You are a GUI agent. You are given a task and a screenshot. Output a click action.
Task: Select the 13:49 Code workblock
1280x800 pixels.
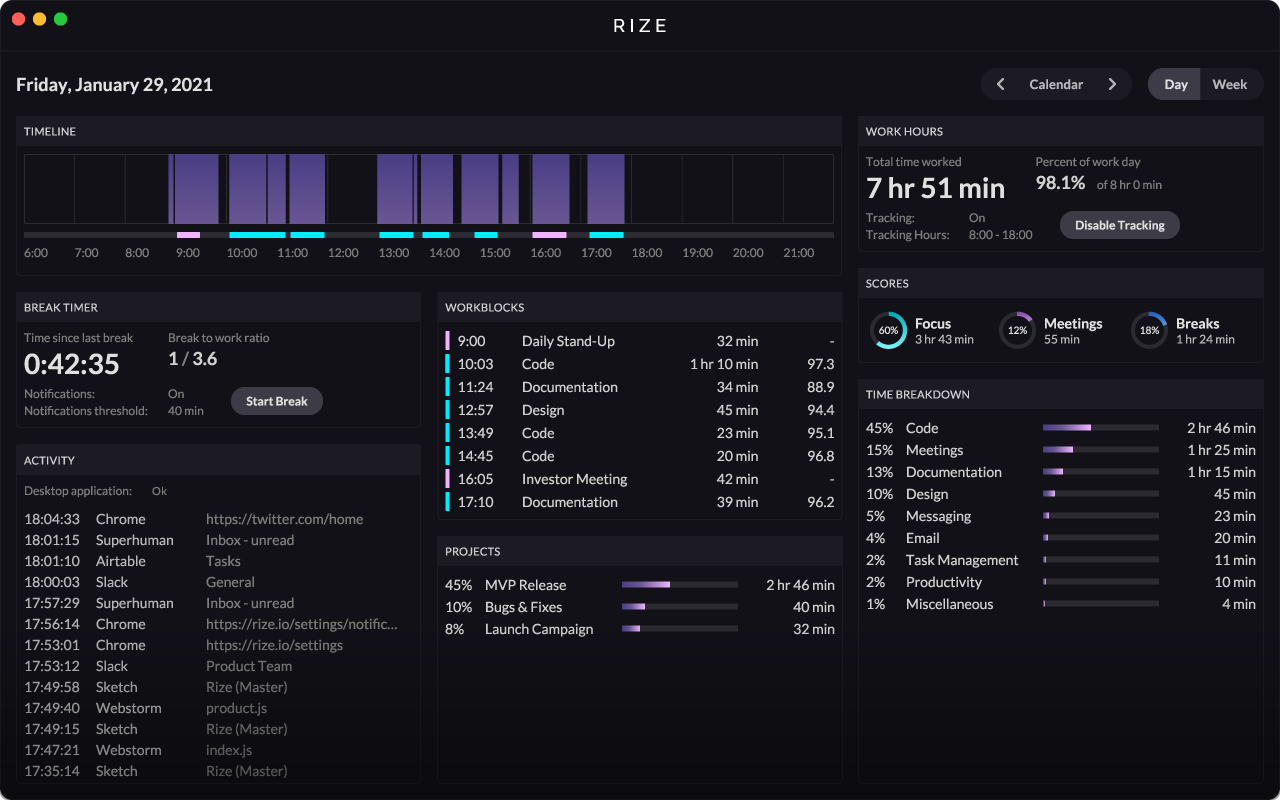639,433
